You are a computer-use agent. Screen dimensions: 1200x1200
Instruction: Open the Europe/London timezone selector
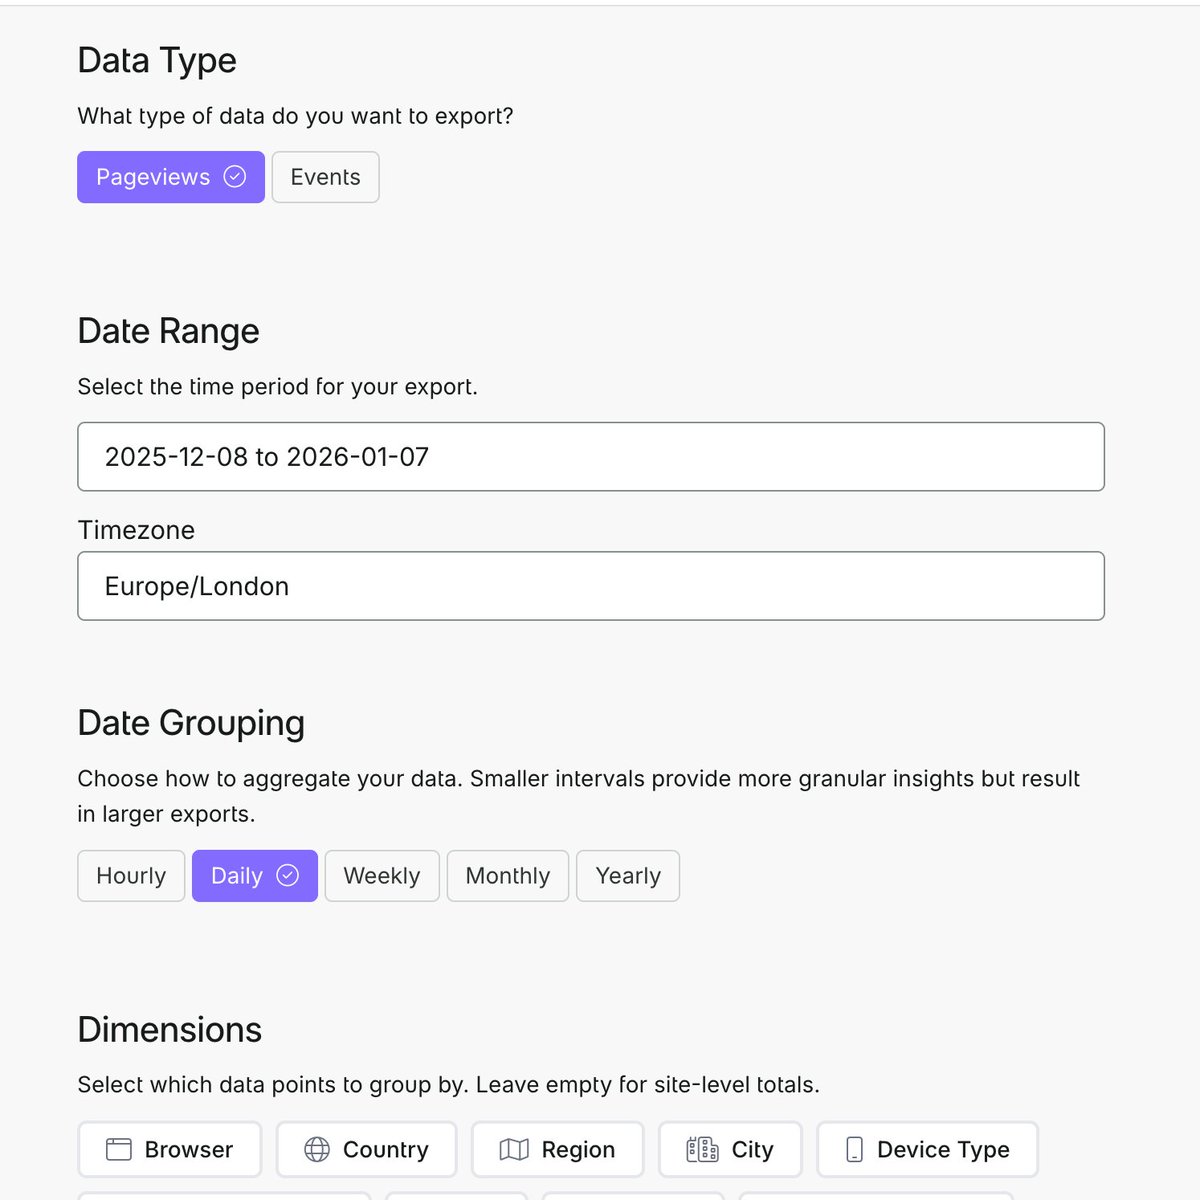(x=591, y=586)
